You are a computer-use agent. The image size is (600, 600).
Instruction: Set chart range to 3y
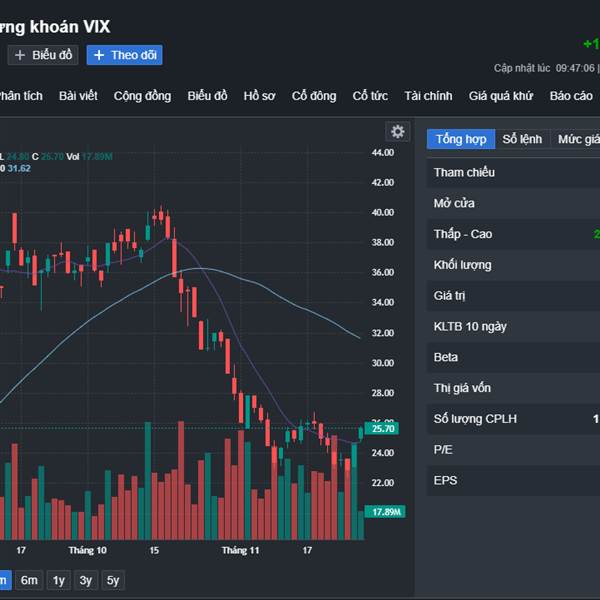[86, 580]
